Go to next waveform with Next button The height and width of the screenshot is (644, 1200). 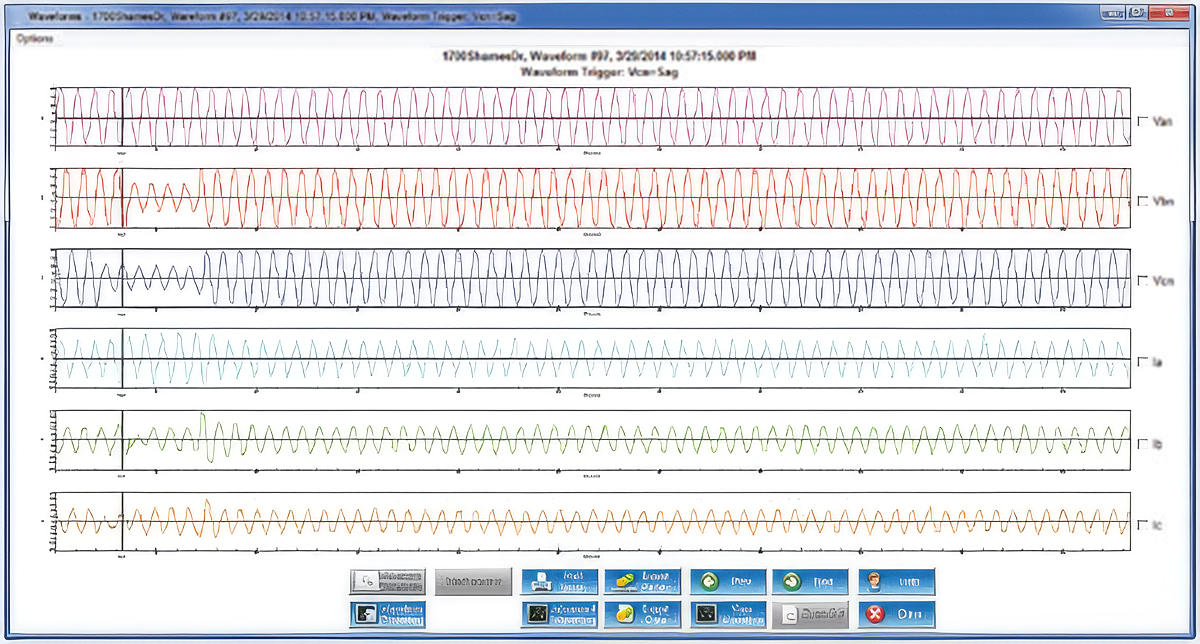point(811,582)
